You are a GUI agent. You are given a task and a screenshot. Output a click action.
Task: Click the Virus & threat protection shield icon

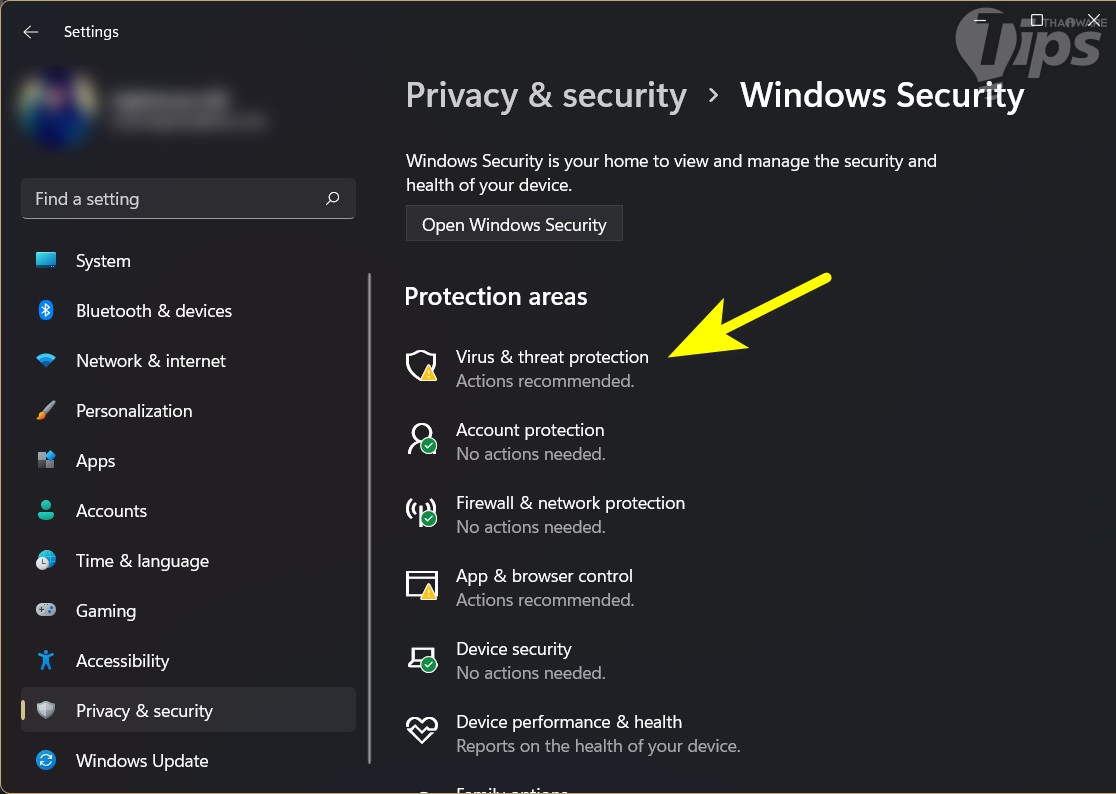click(421, 366)
